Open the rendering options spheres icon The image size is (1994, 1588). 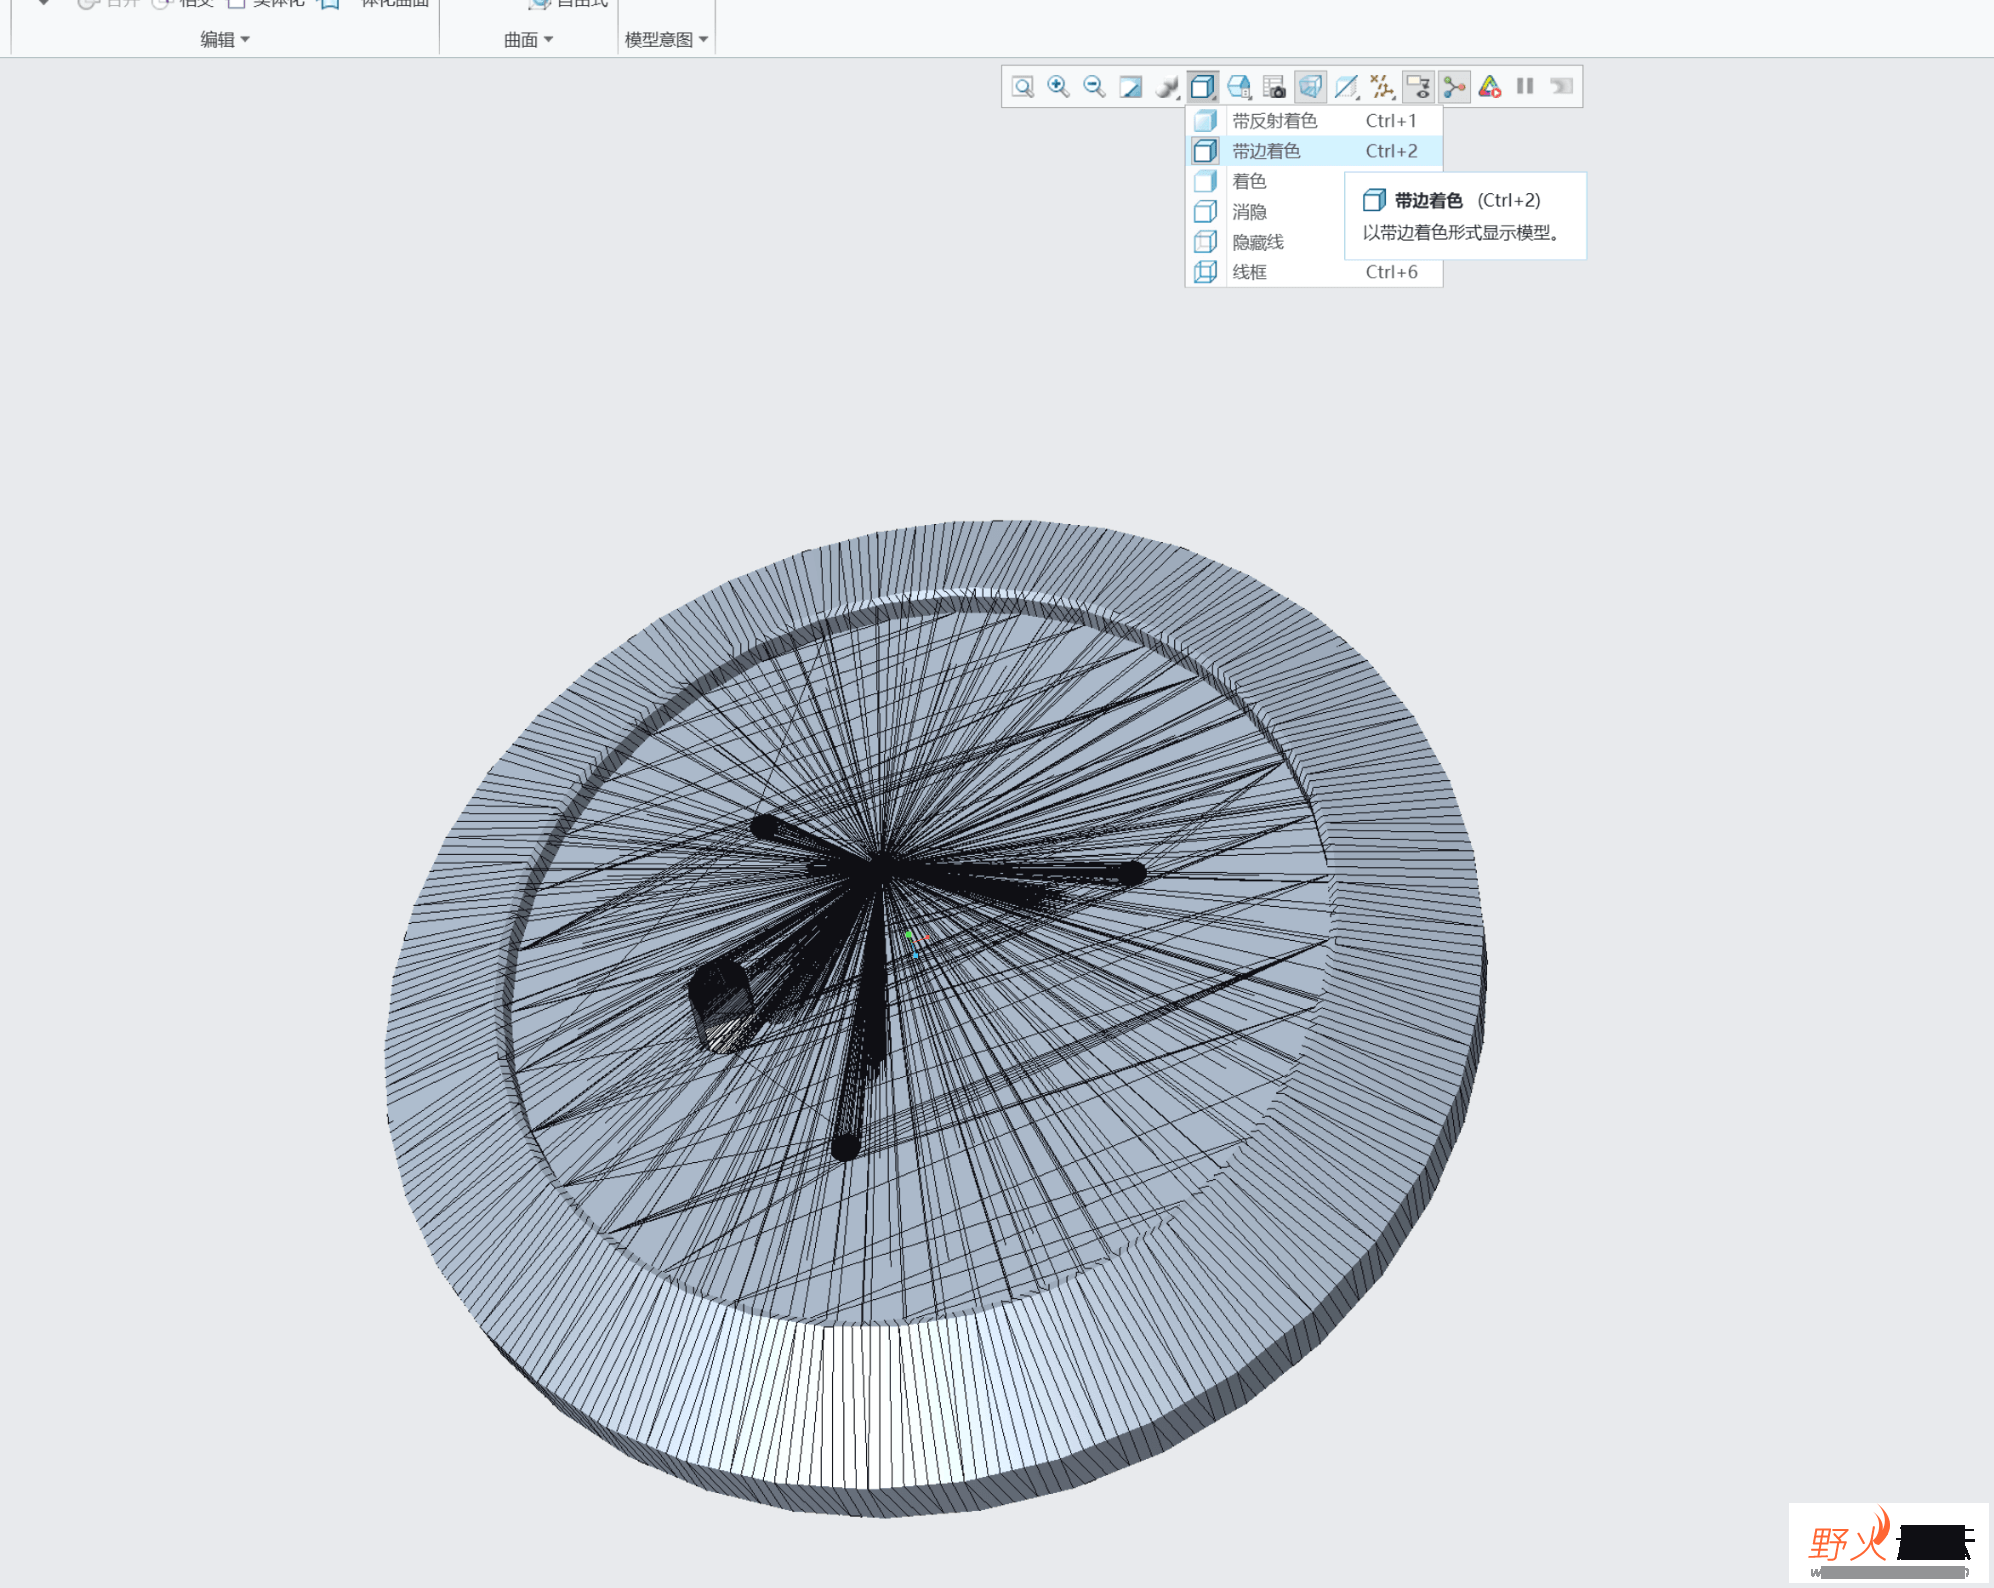pyautogui.click(x=1166, y=87)
